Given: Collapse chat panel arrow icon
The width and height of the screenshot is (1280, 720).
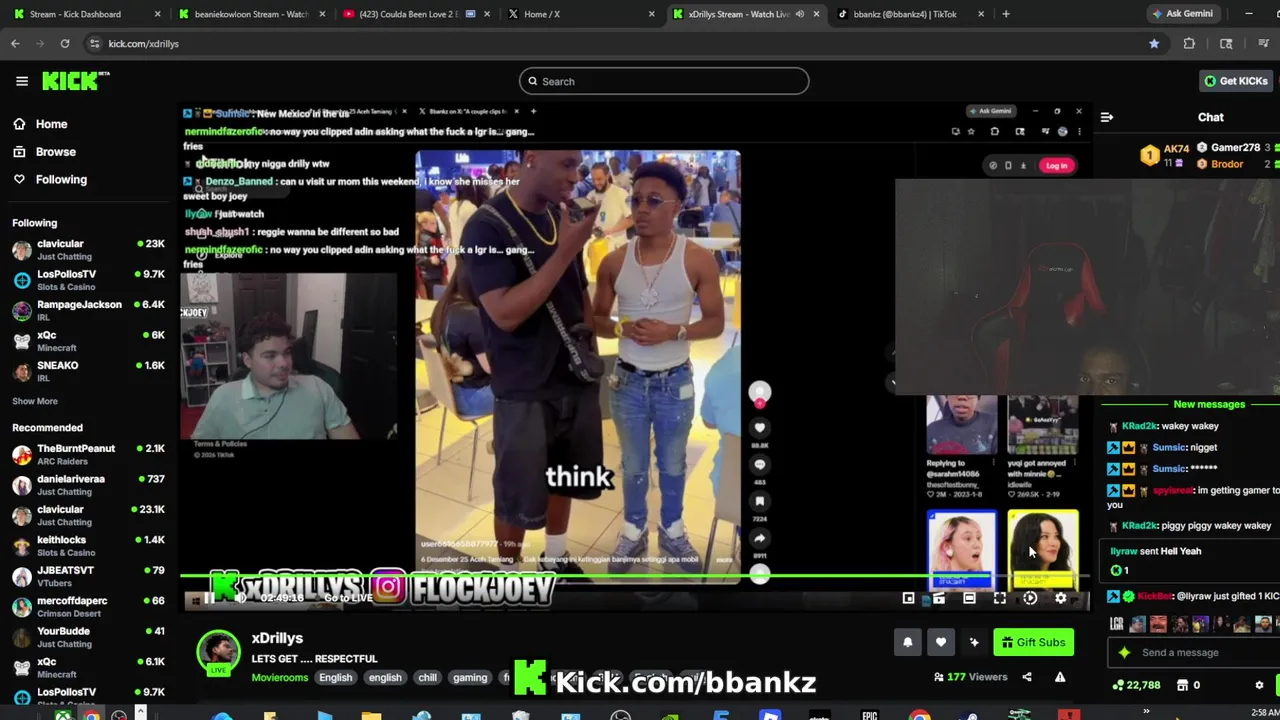Looking at the screenshot, I should (x=1107, y=118).
